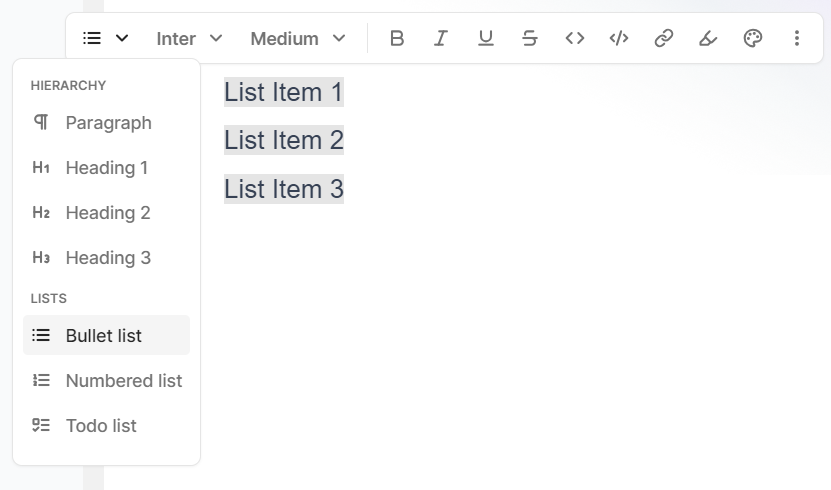Click the List Item 2 text
Screen dimensions: 831x490
click(x=284, y=141)
